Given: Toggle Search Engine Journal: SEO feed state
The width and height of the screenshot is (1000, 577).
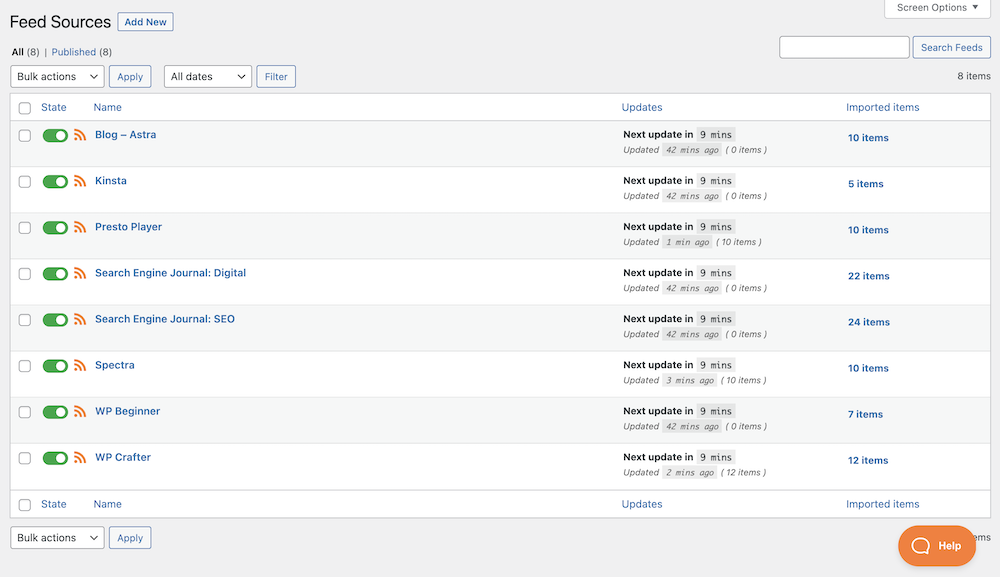Looking at the screenshot, I should [x=55, y=320].
